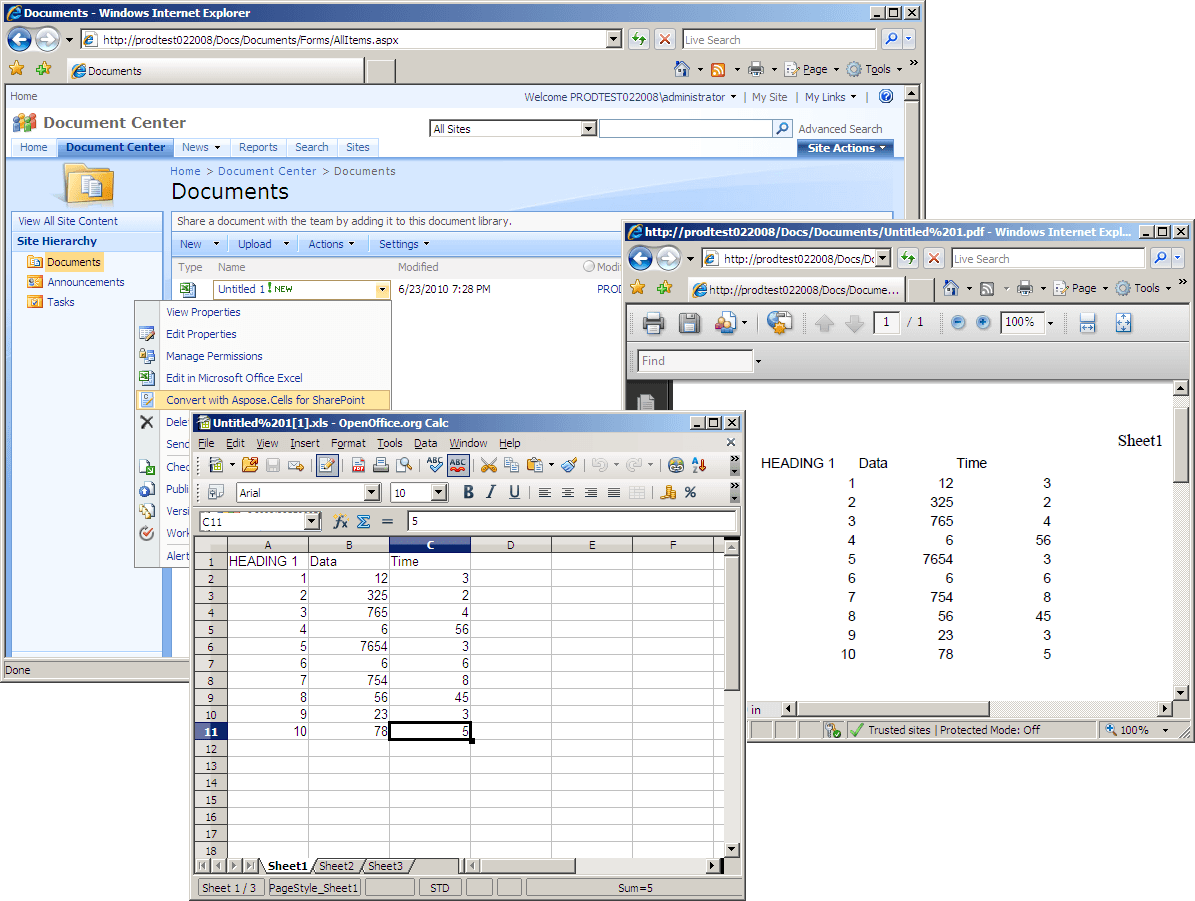
Task: Click the Print icon in PDF toolbar
Action: 653,323
